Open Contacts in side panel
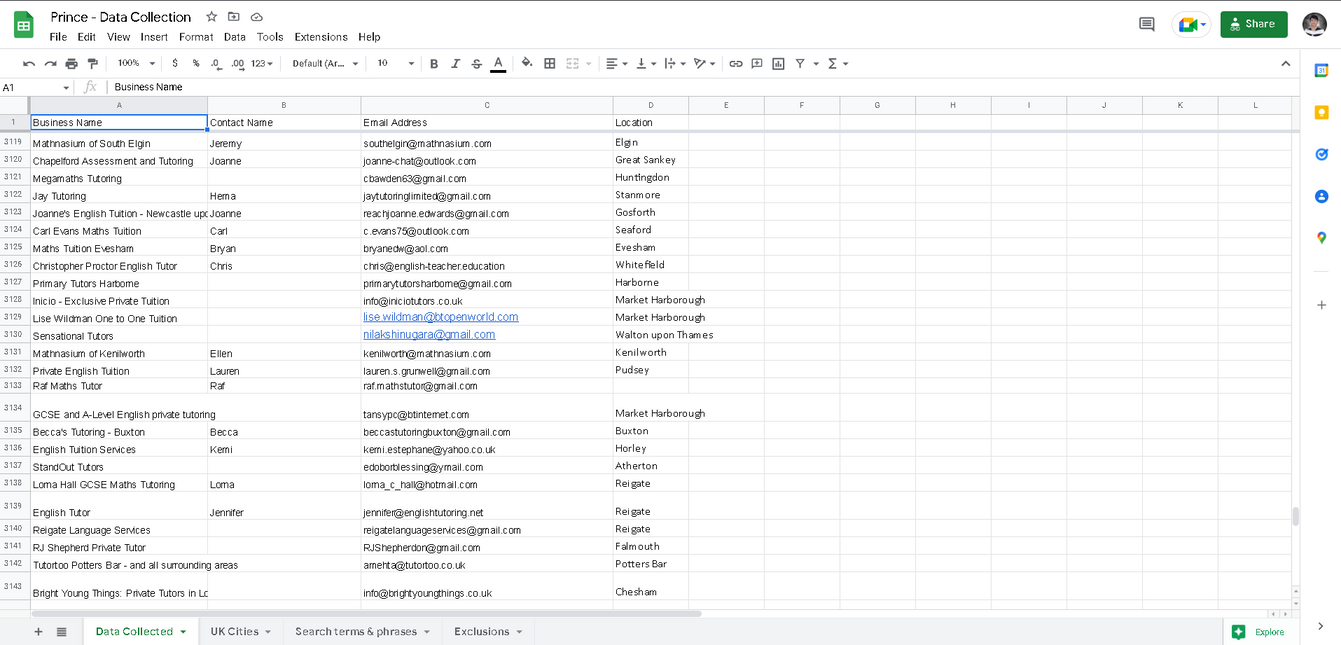The height and width of the screenshot is (645, 1341). (1321, 196)
